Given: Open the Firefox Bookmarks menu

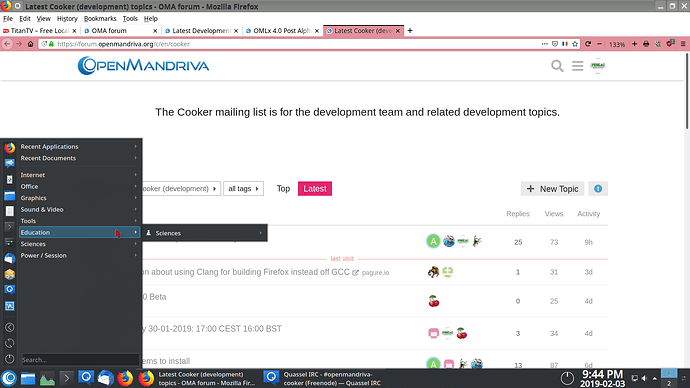Looking at the screenshot, I should coord(100,18).
